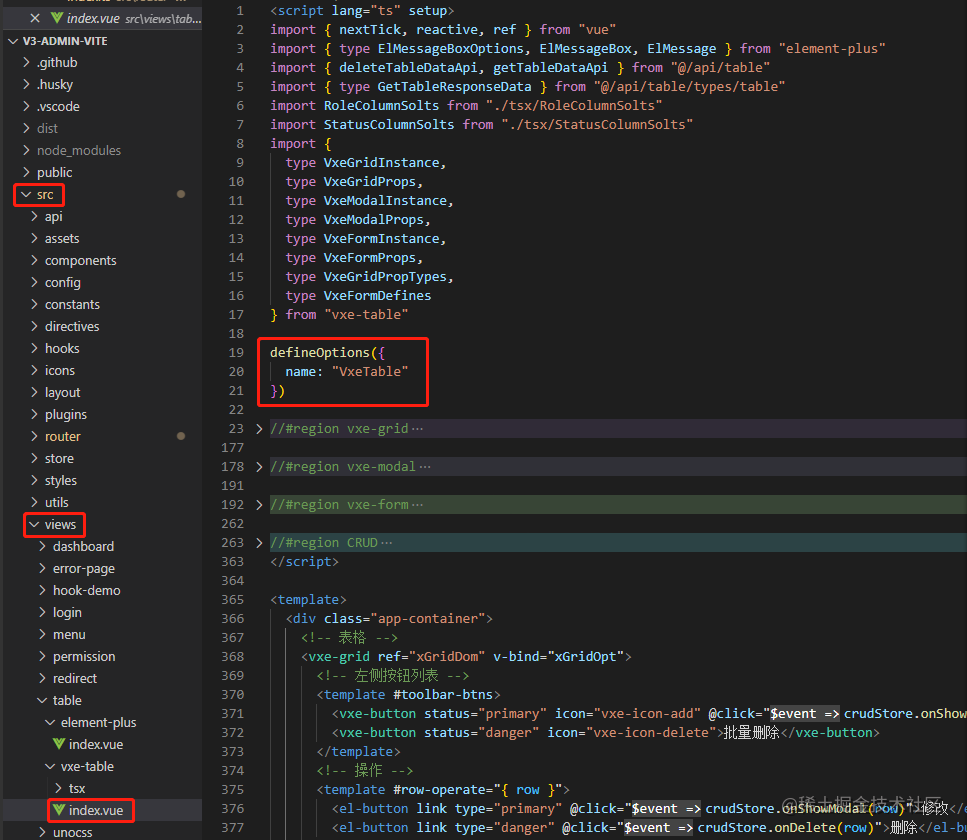Unfold the CRUD region chevron

click(x=260, y=543)
